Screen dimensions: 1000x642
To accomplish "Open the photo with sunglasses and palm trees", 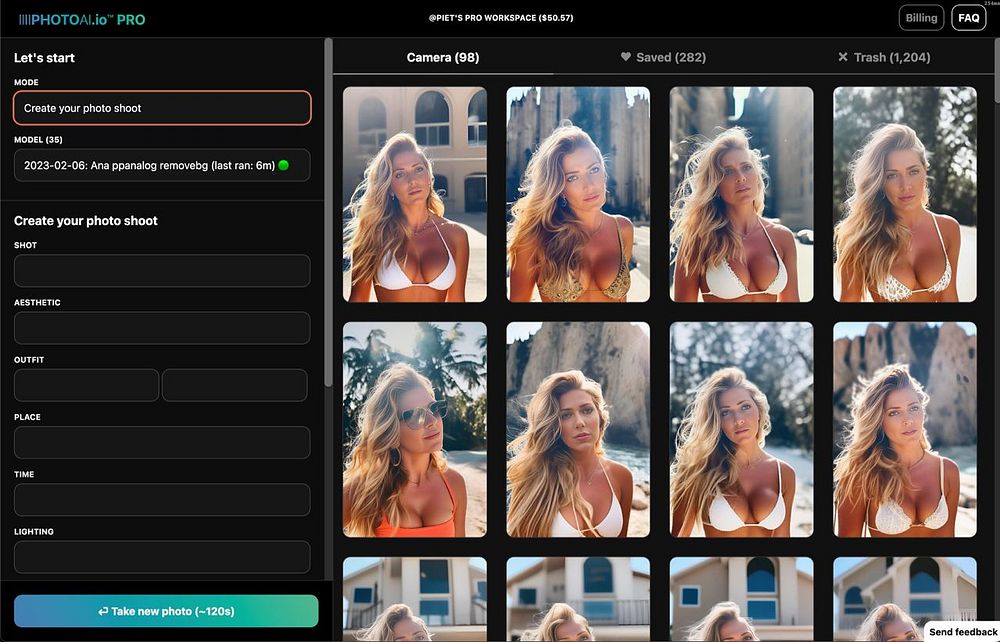I will [x=415, y=429].
